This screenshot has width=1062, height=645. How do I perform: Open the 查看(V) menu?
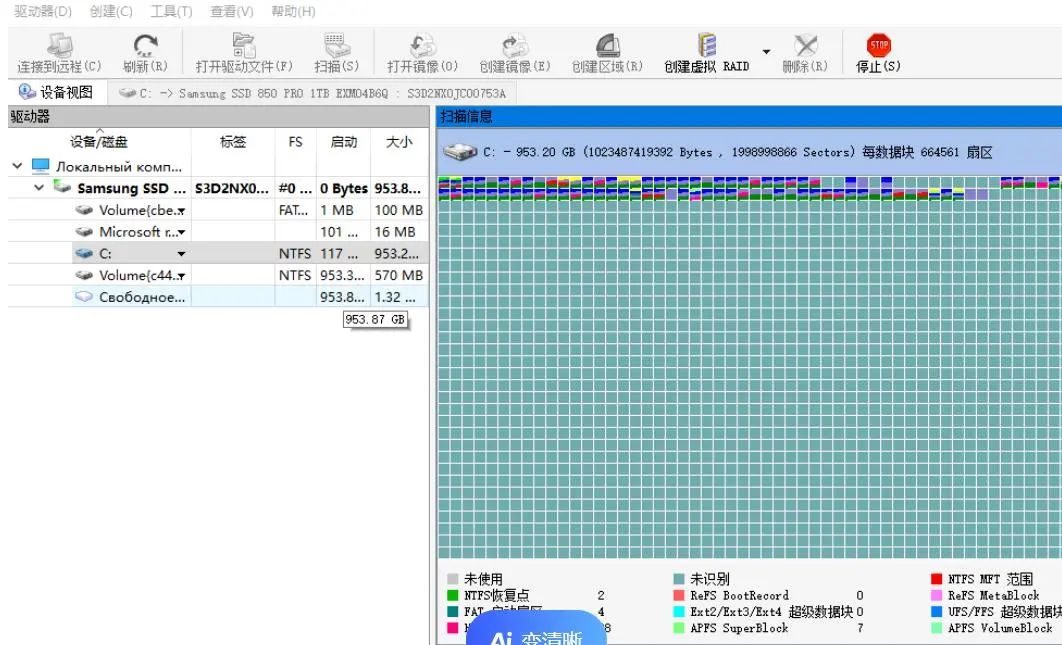pos(232,12)
